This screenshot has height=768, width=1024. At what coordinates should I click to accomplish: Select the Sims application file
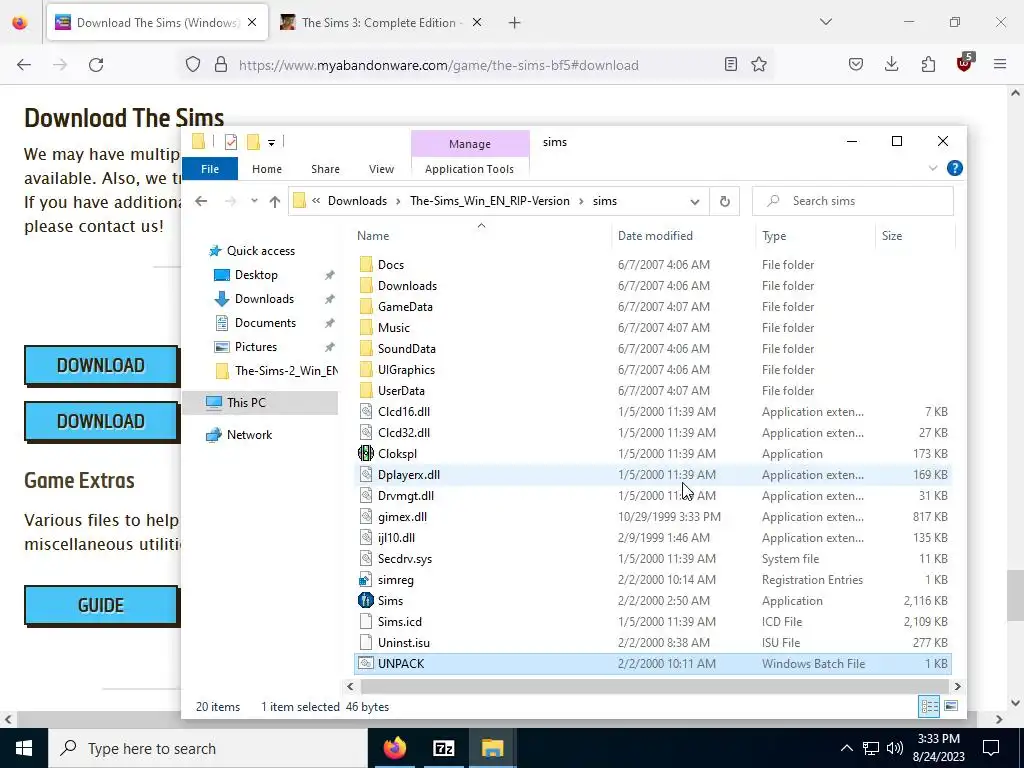coord(391,601)
